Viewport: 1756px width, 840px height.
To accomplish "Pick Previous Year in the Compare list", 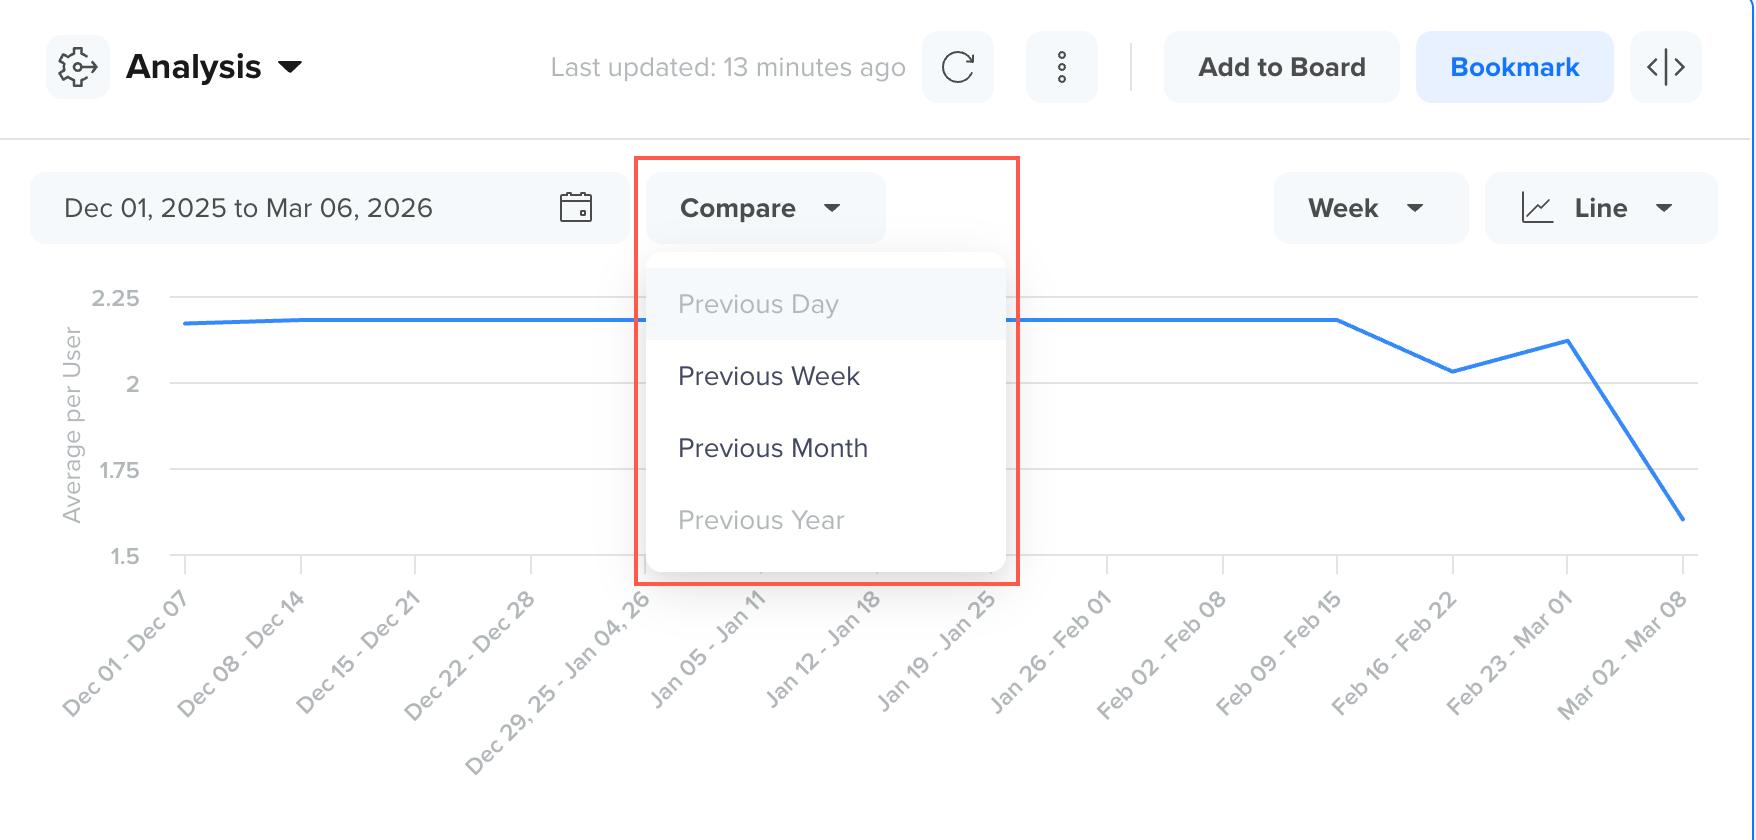I will [x=761, y=520].
